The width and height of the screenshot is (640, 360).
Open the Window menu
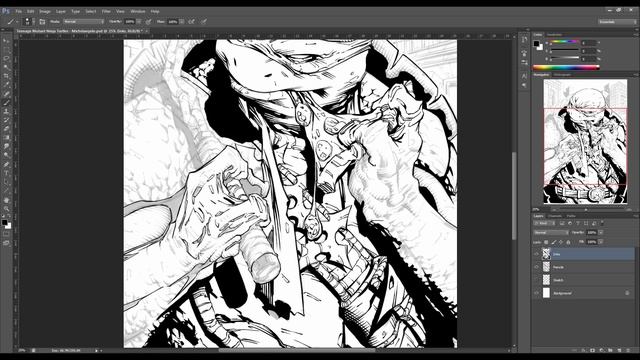coord(138,11)
